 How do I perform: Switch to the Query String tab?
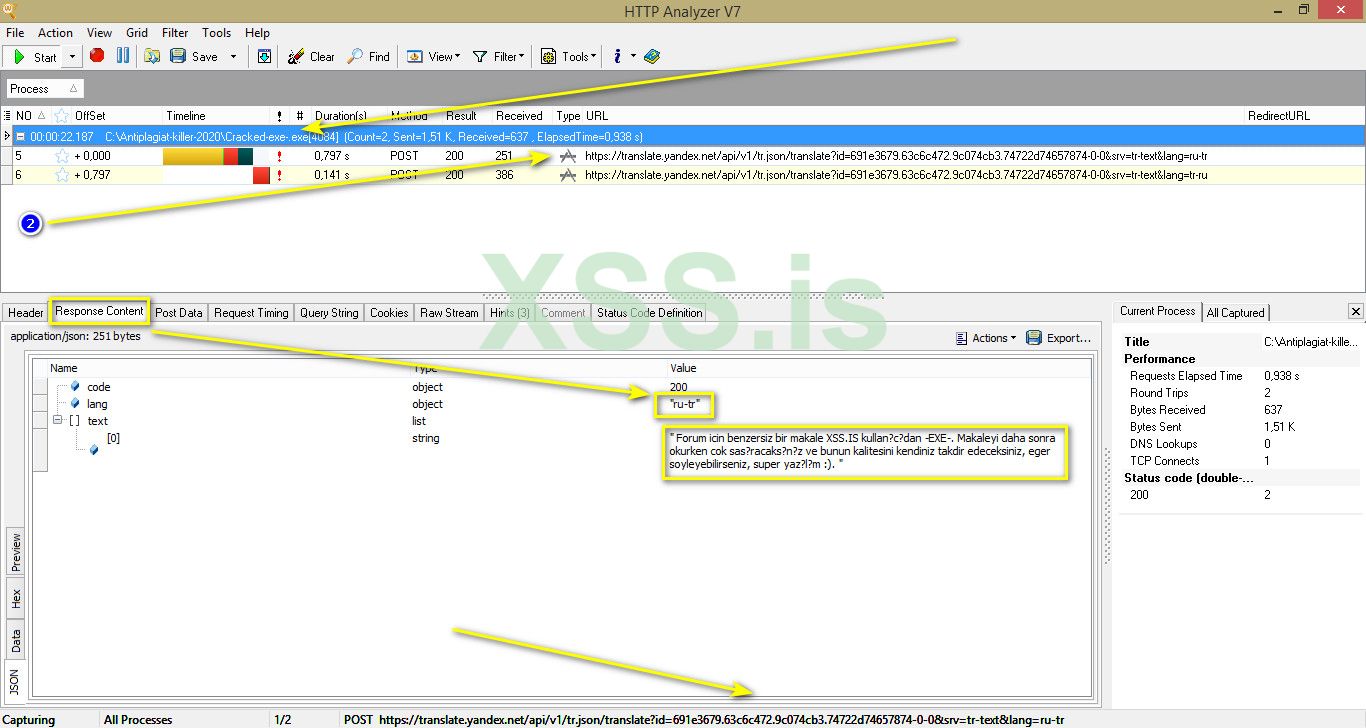point(329,313)
